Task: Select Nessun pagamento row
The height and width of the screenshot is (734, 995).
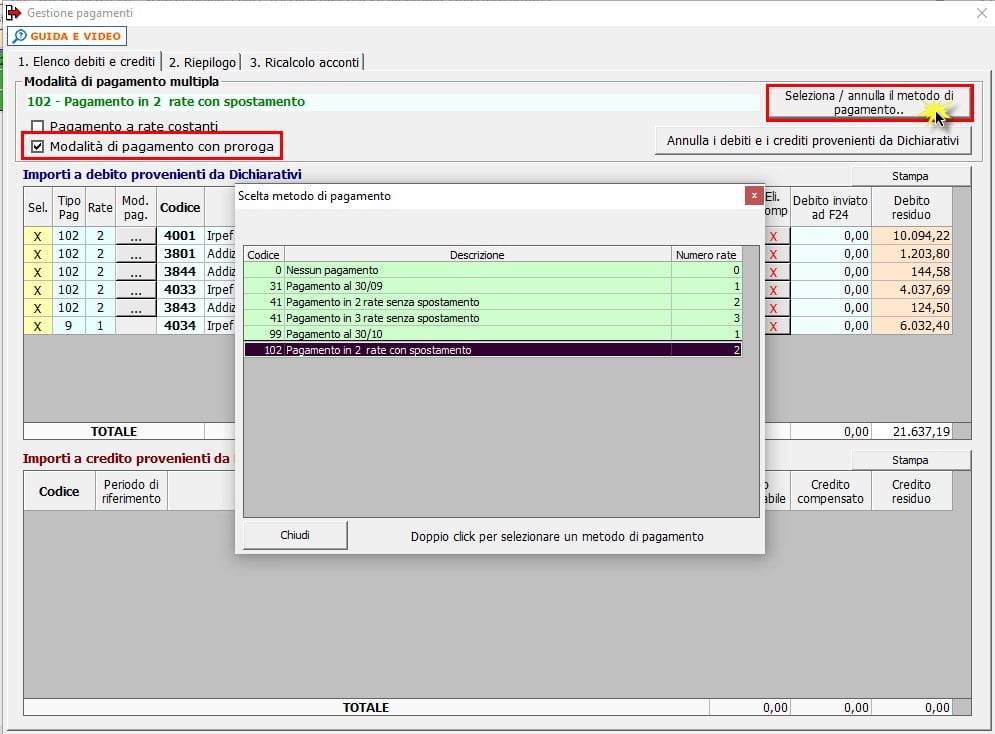Action: pyautogui.click(x=492, y=270)
